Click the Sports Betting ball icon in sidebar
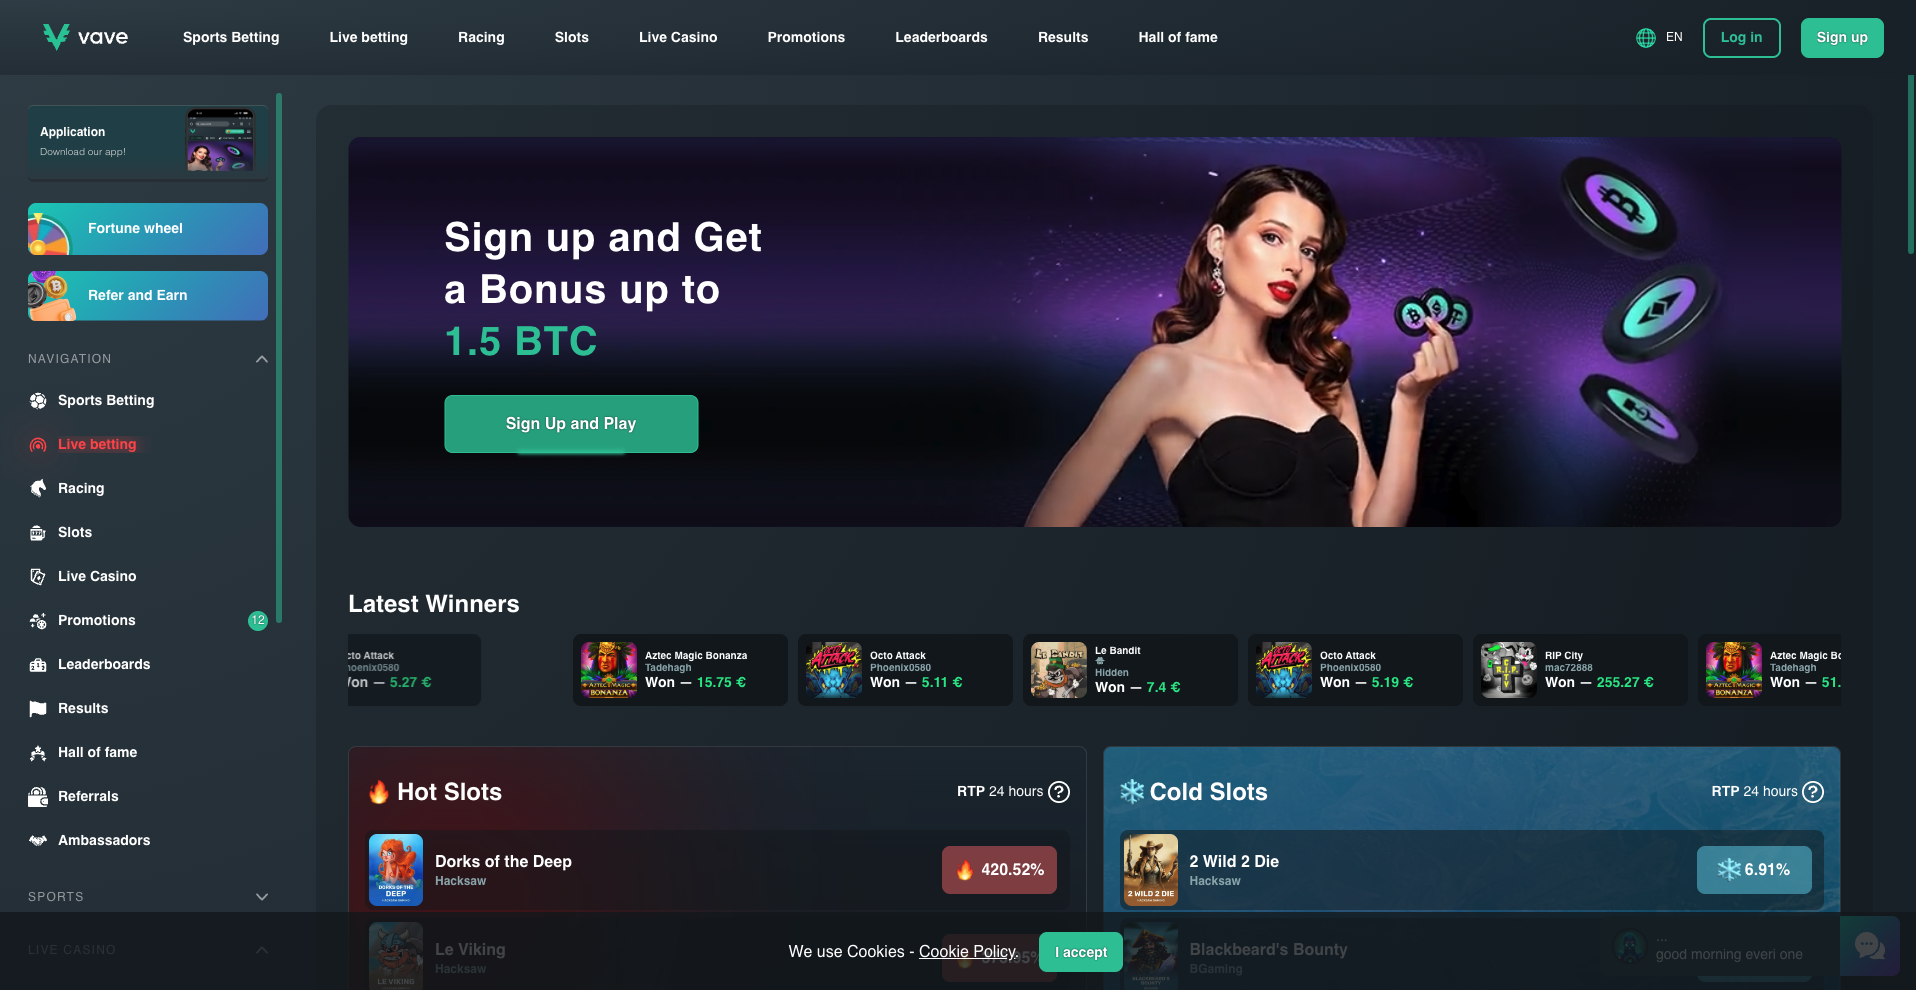1916x990 pixels. (x=38, y=400)
